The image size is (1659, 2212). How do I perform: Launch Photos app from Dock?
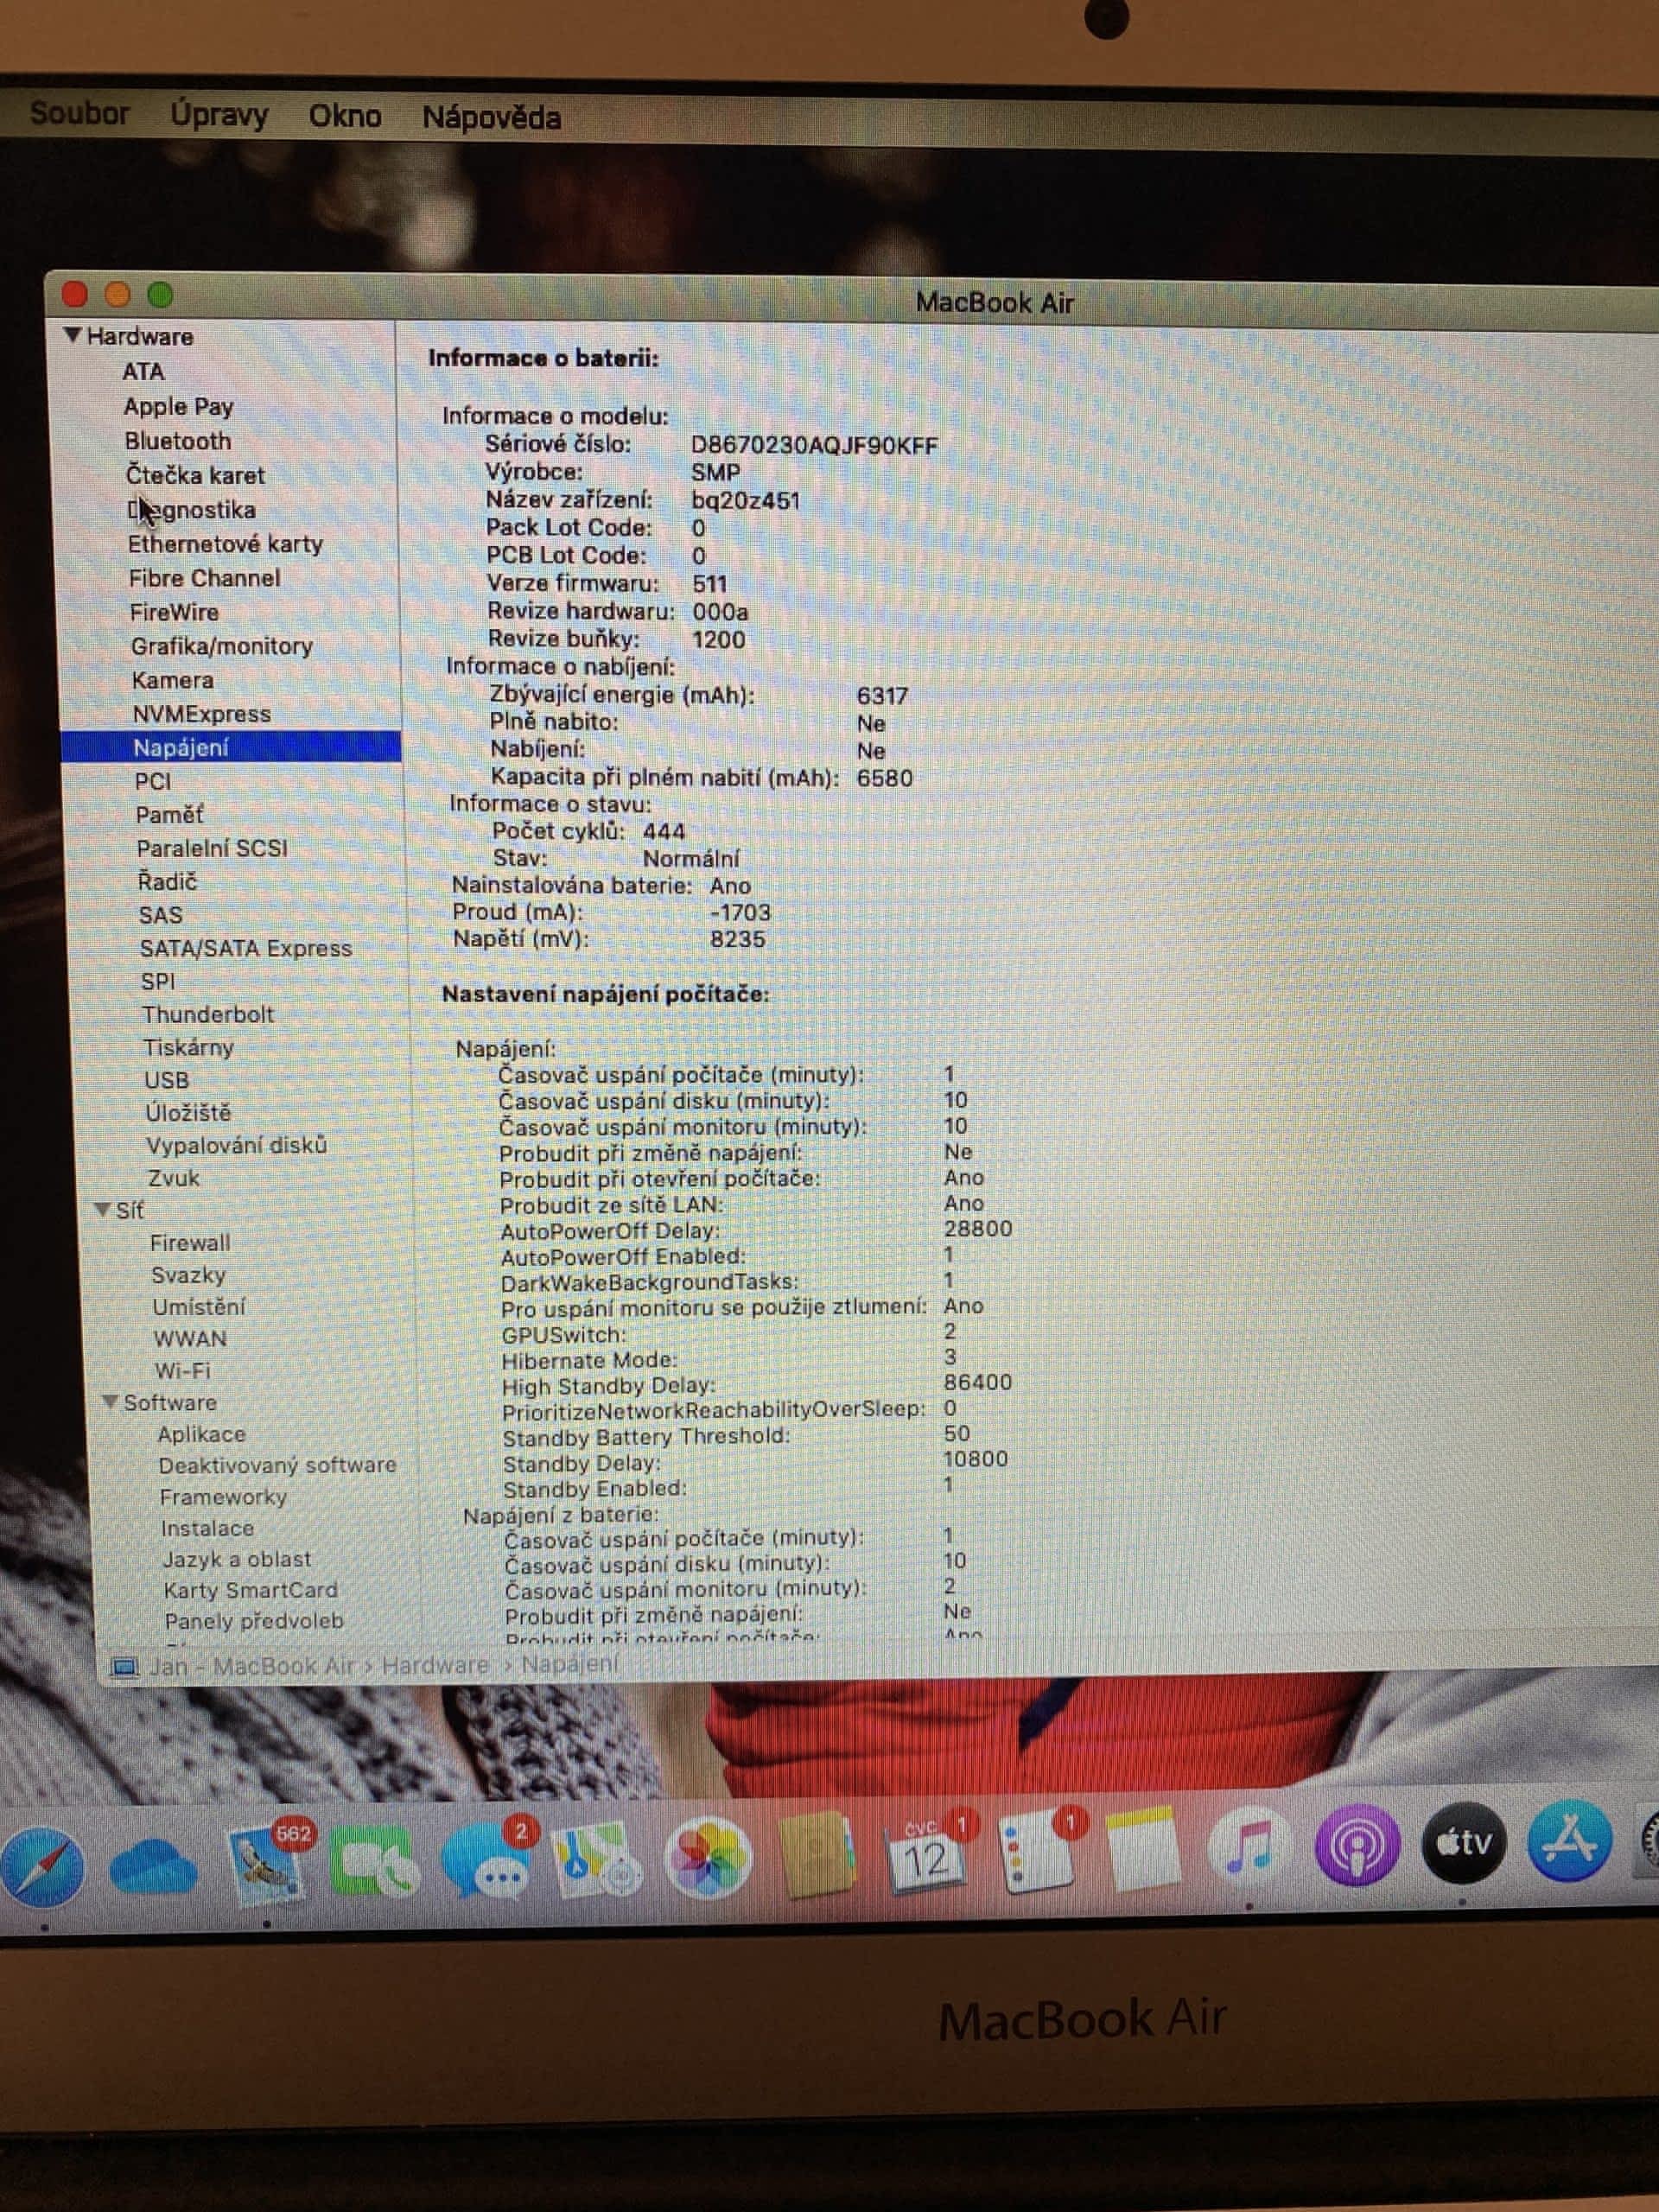click(708, 1858)
